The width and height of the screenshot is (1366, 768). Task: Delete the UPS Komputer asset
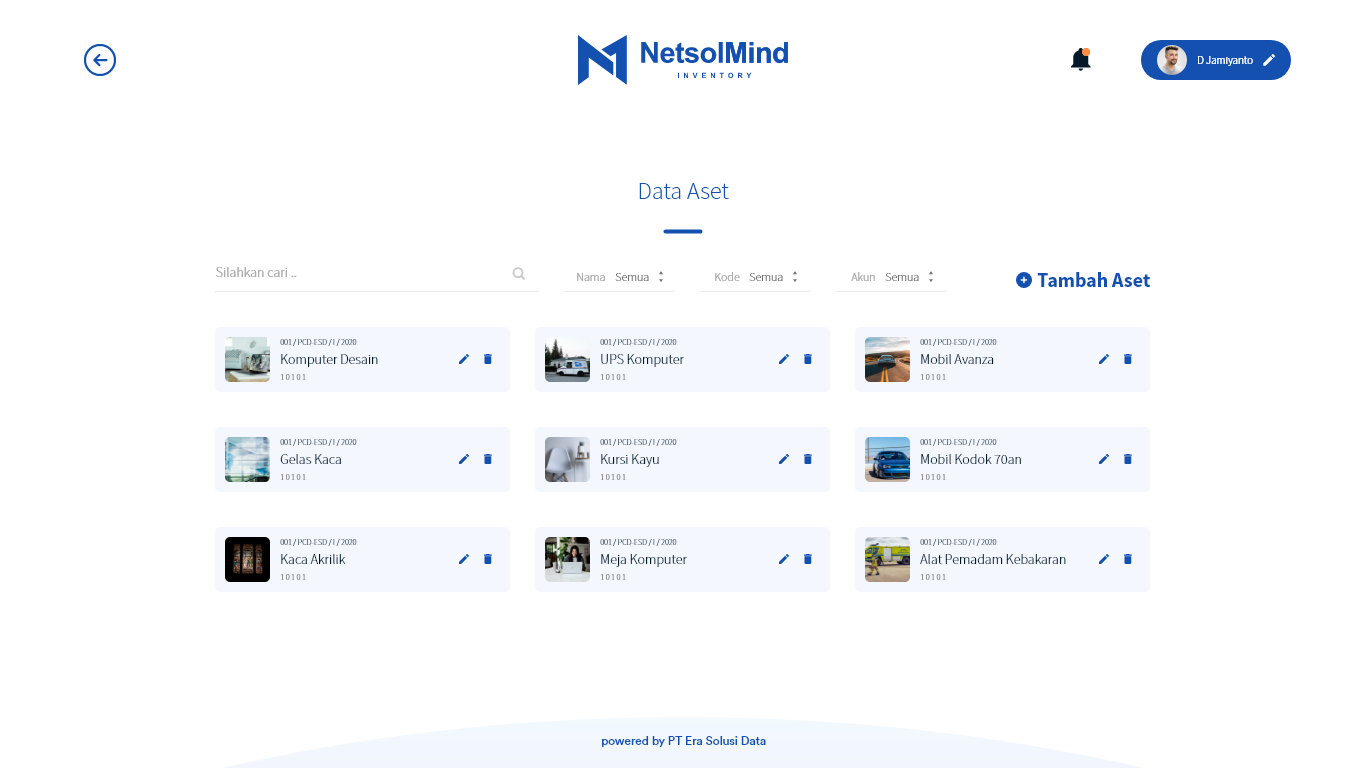point(808,359)
